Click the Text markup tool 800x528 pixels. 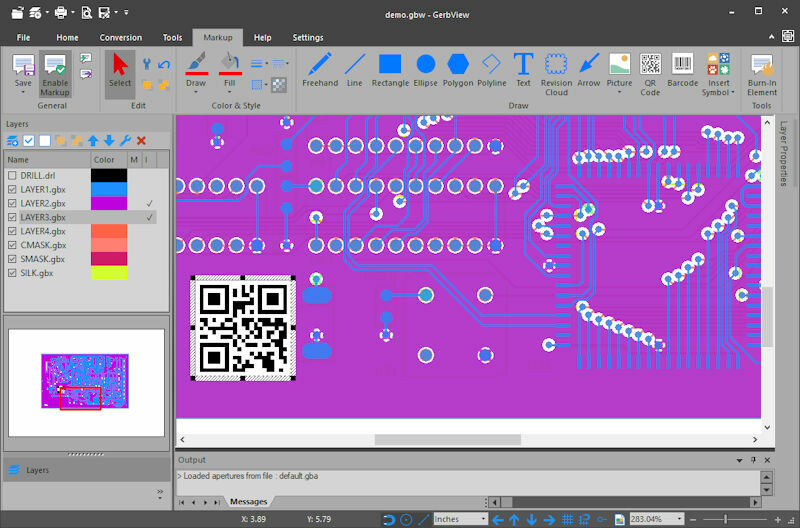click(523, 70)
